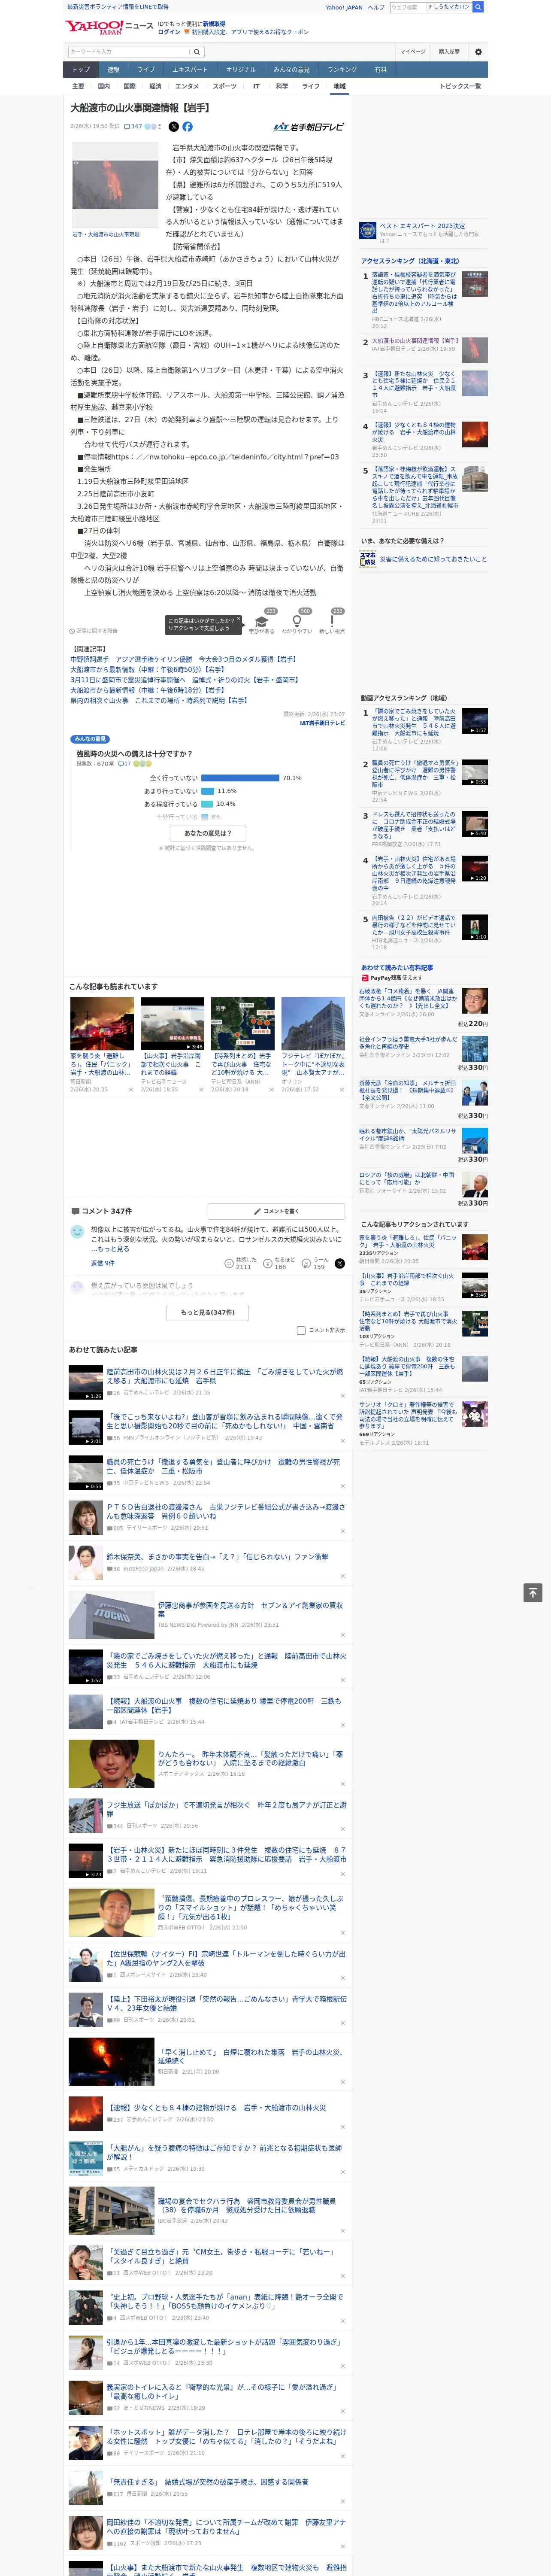Image resolution: width=551 pixels, height=2576 pixels.
Task: Open 伊藤忠商事が参画を見送る方針 article
Action: 250,1609
